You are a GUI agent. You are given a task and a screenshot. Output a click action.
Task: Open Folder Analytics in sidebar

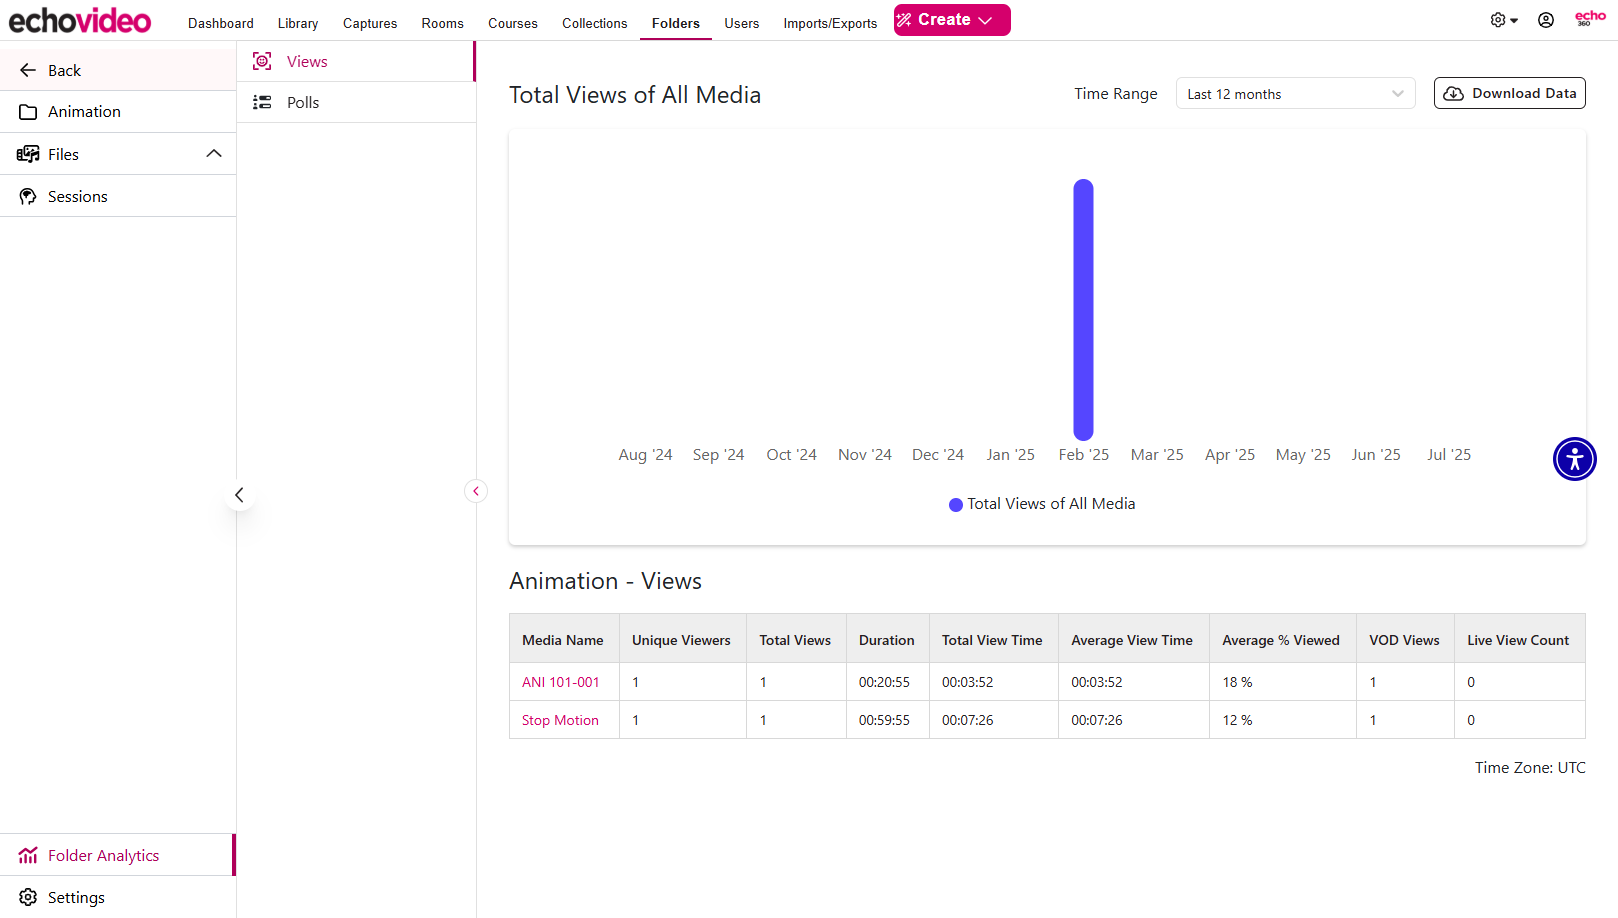(118, 855)
